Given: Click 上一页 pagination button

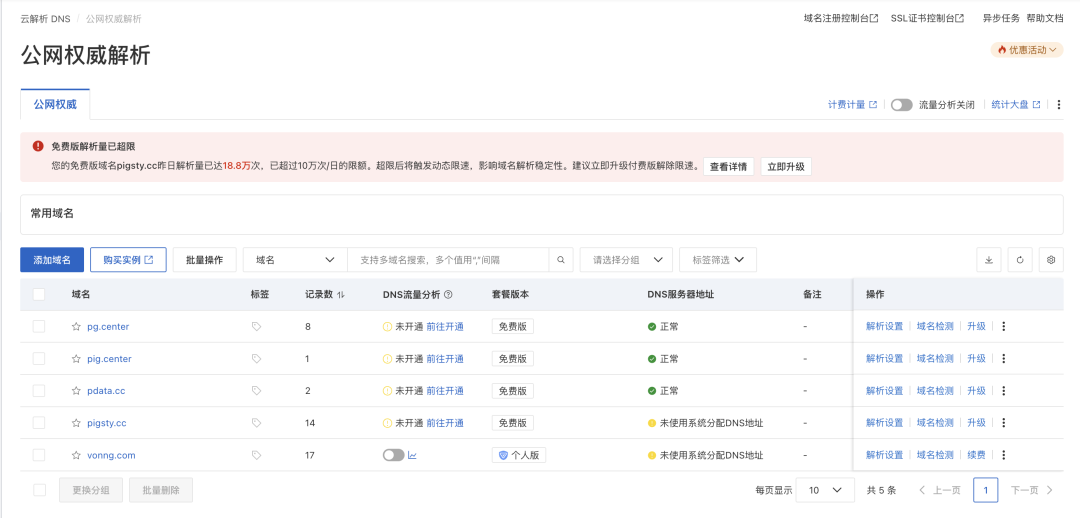Looking at the screenshot, I should 940,490.
